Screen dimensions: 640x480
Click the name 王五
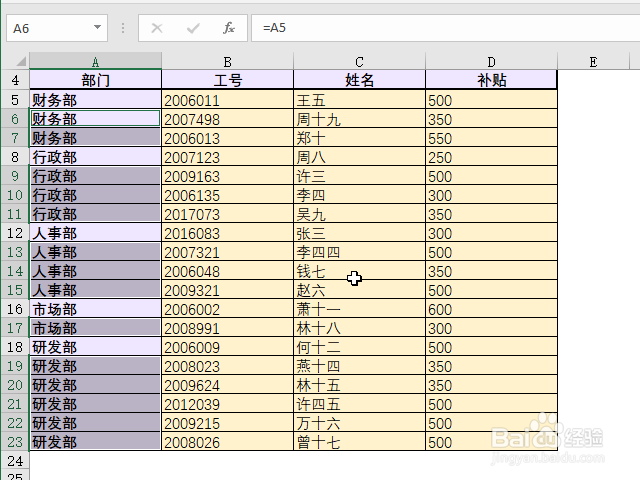pos(311,100)
